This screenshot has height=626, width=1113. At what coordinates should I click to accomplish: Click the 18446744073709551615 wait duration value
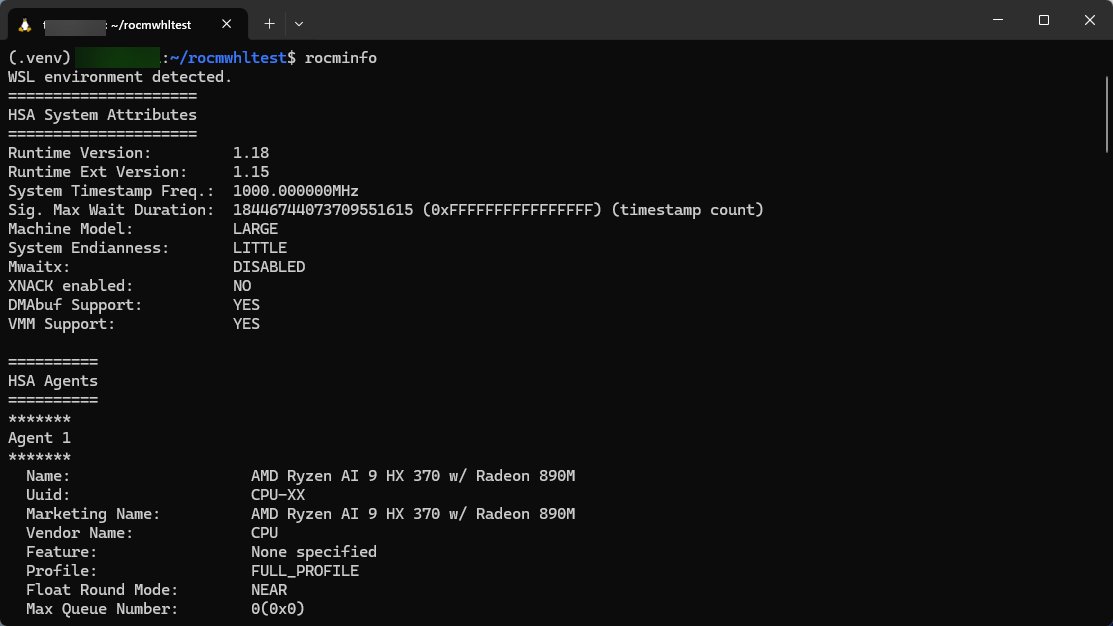323,210
